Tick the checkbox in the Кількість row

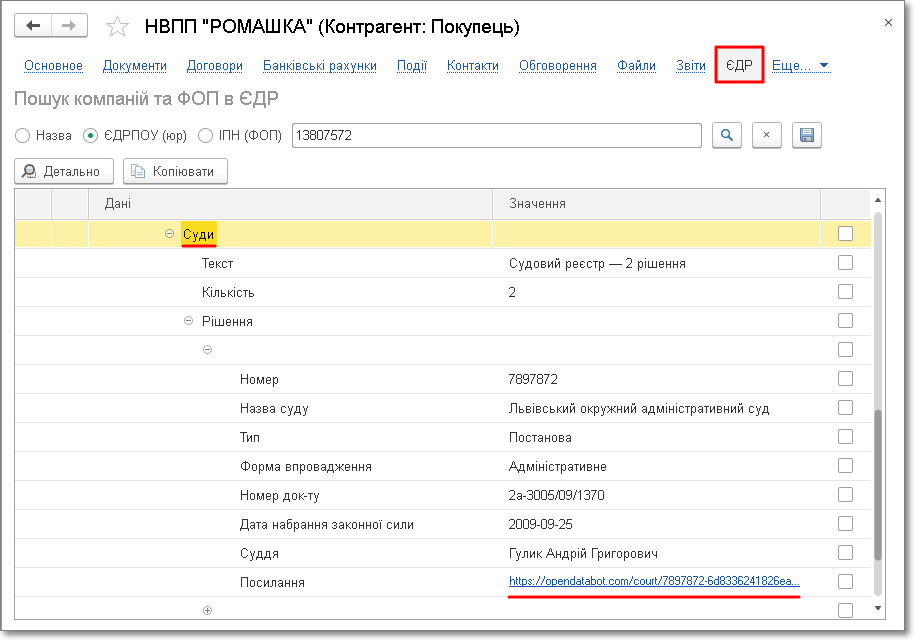(x=845, y=292)
